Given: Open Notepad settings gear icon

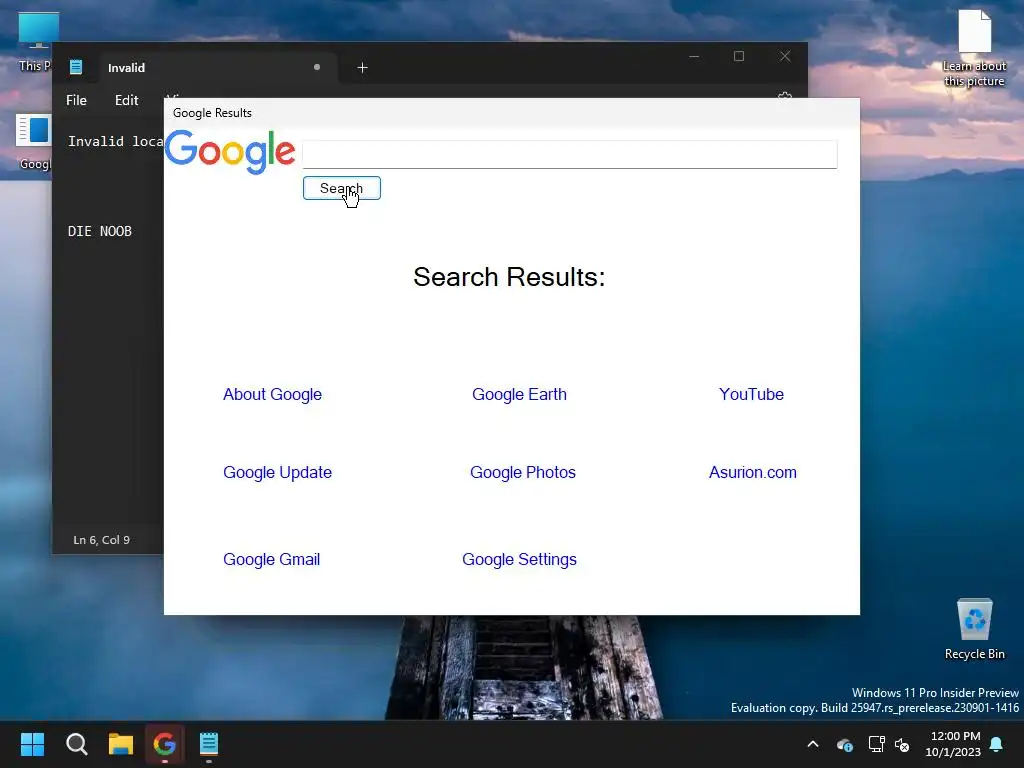Looking at the screenshot, I should (784, 95).
